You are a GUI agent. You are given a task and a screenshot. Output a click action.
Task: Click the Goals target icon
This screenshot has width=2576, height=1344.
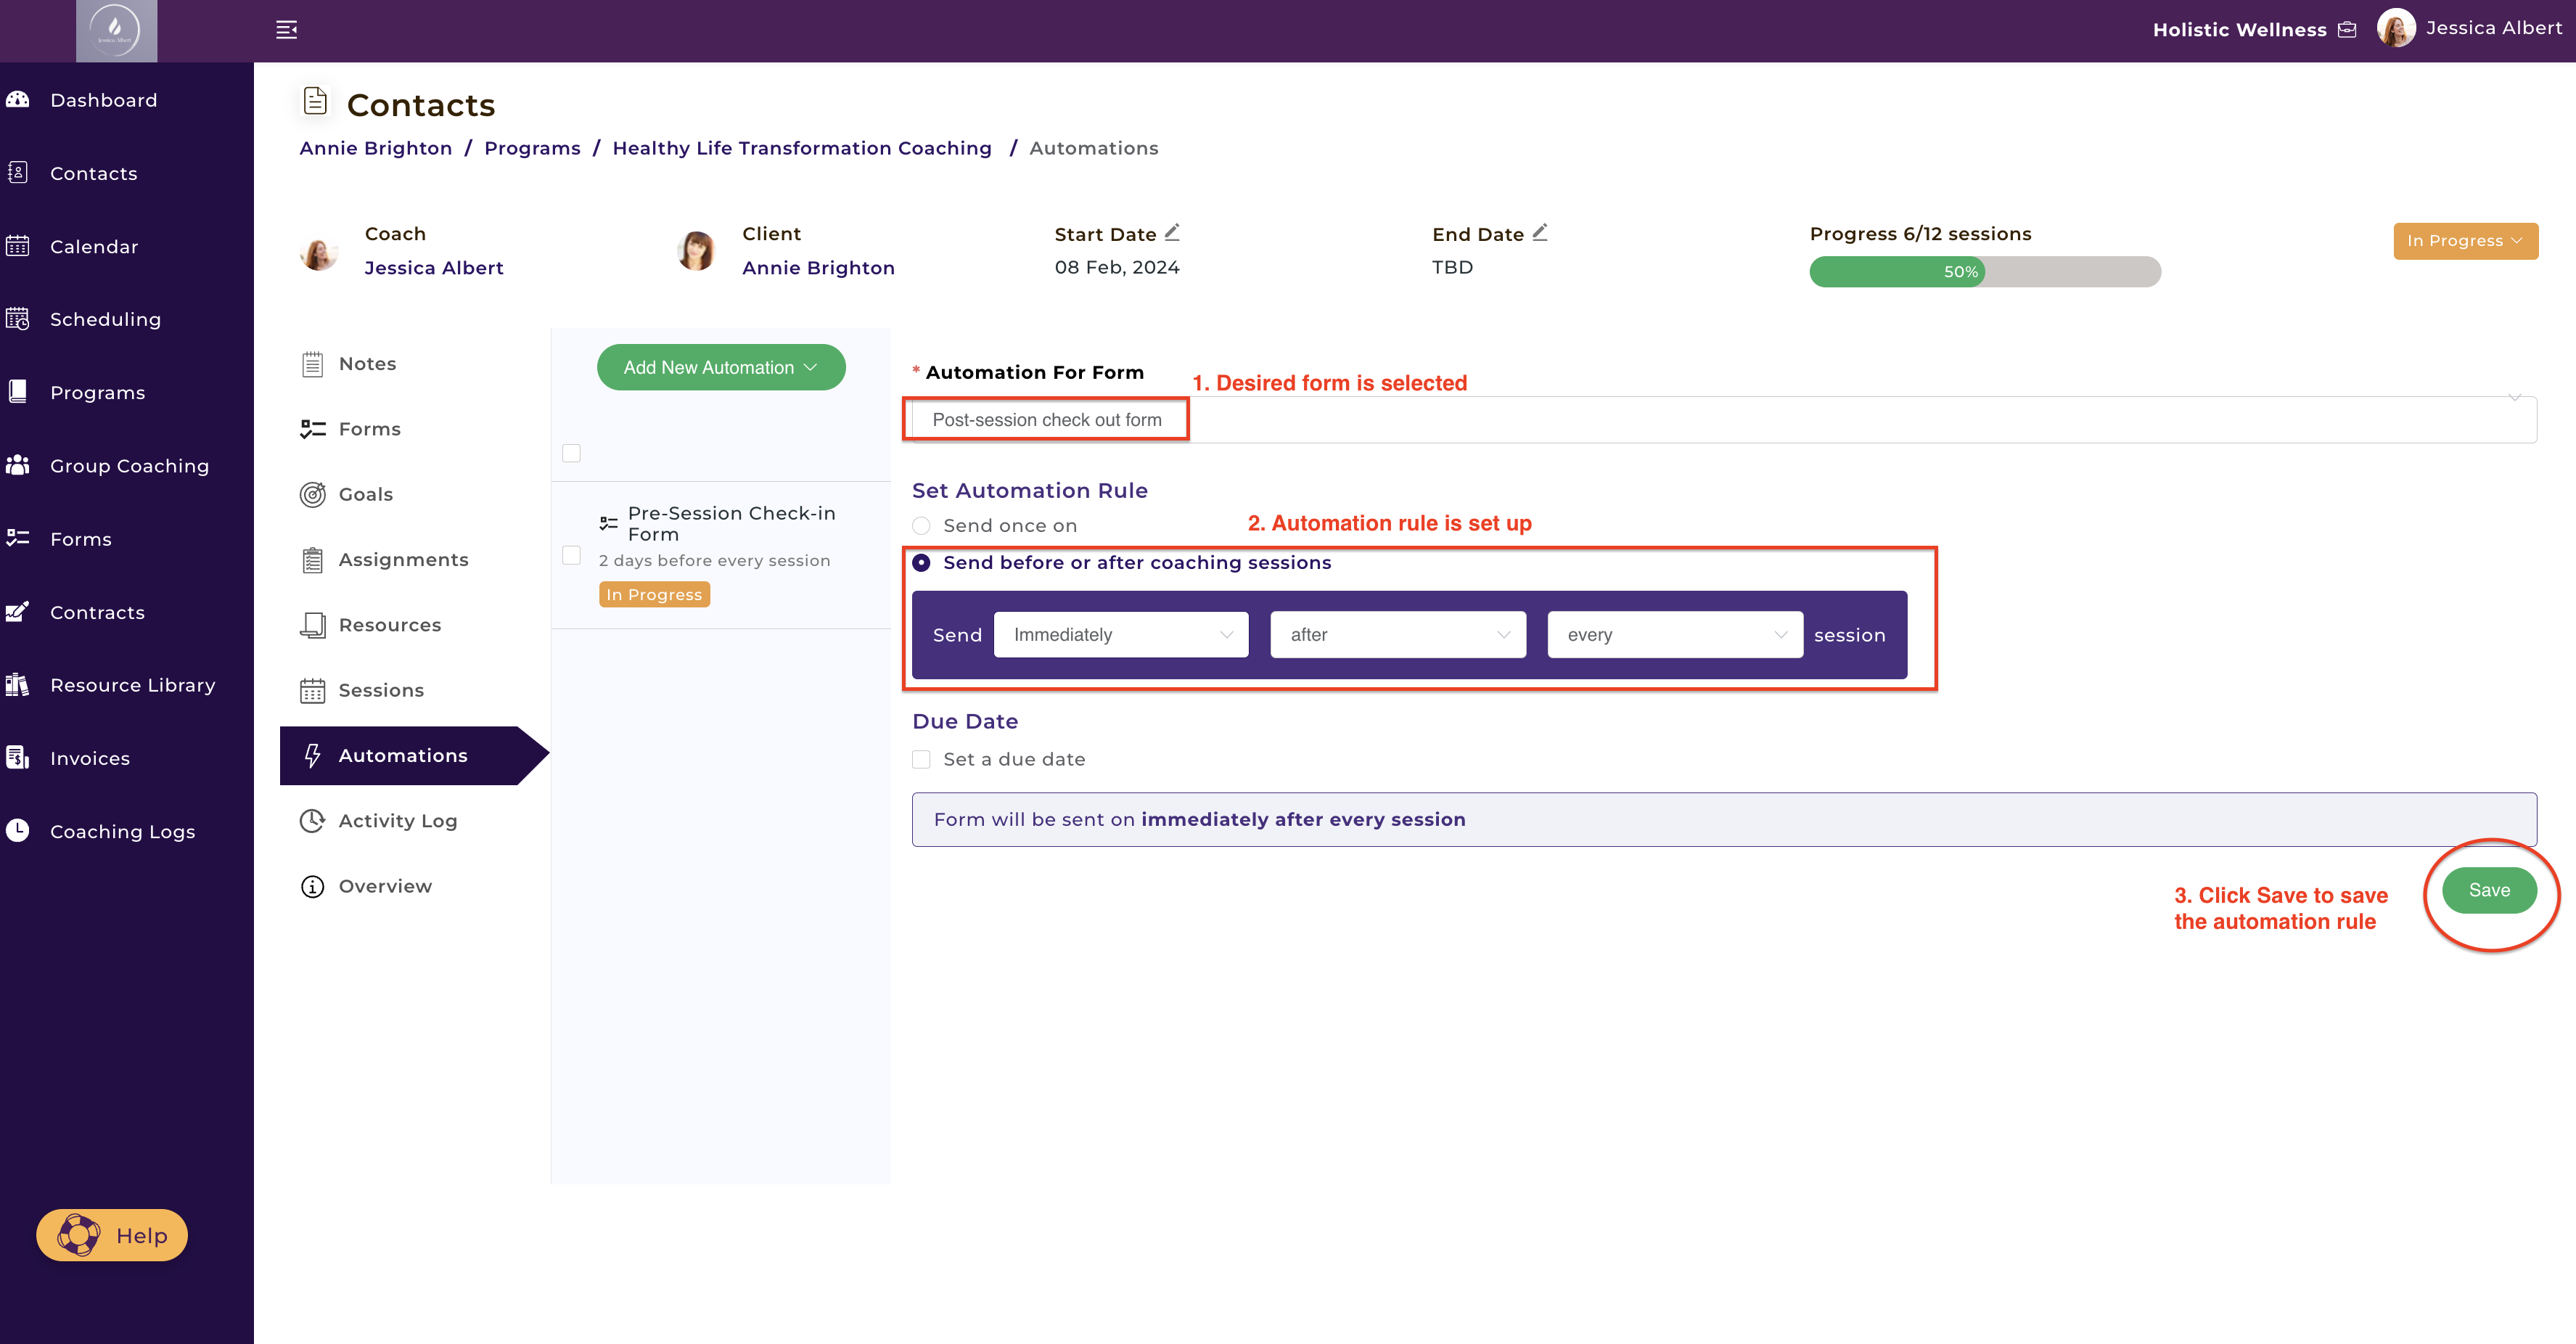pyautogui.click(x=313, y=494)
